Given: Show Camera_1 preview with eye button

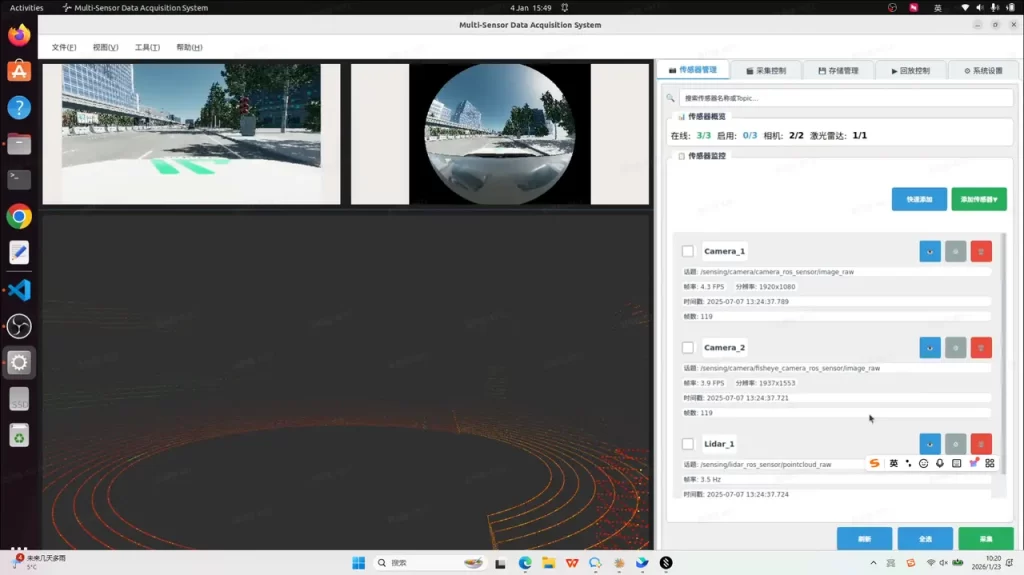Looking at the screenshot, I should [x=929, y=252].
